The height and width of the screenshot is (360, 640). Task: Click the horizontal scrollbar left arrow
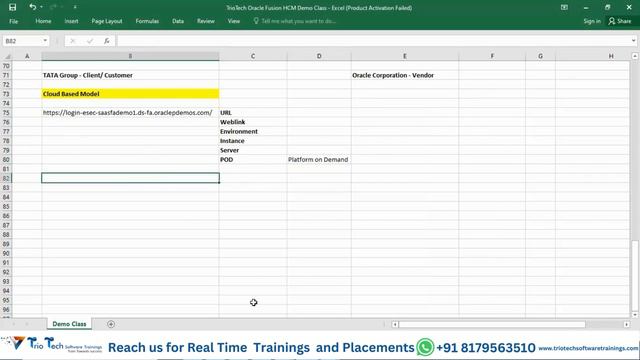pyautogui.click(x=395, y=324)
